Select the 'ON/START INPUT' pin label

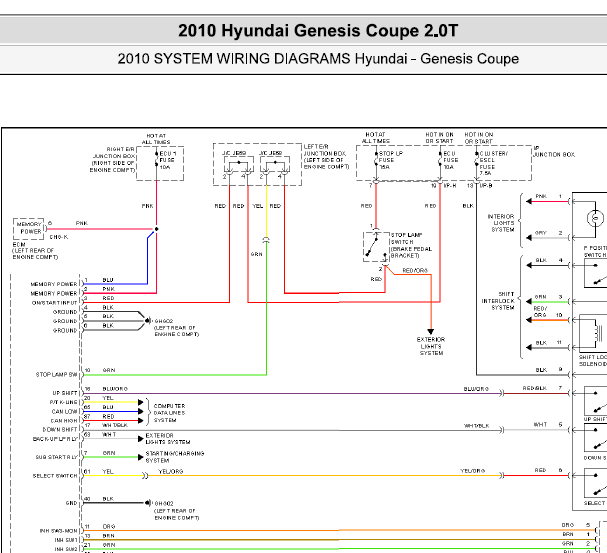[x=55, y=303]
